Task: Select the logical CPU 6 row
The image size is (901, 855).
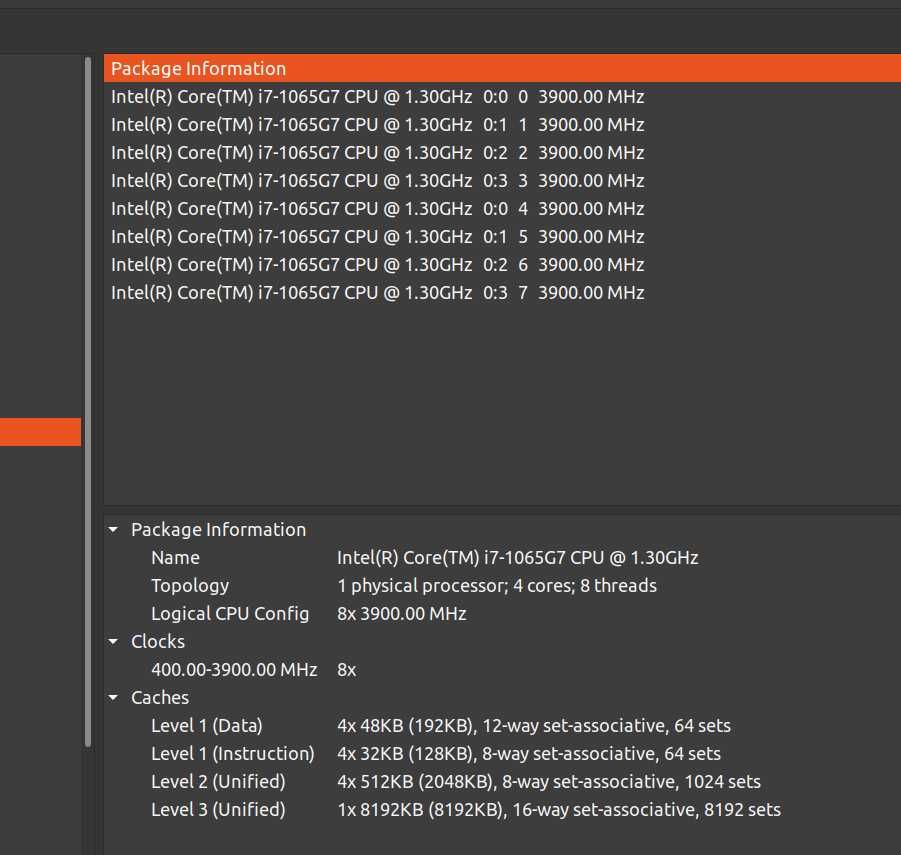Action: click(377, 265)
